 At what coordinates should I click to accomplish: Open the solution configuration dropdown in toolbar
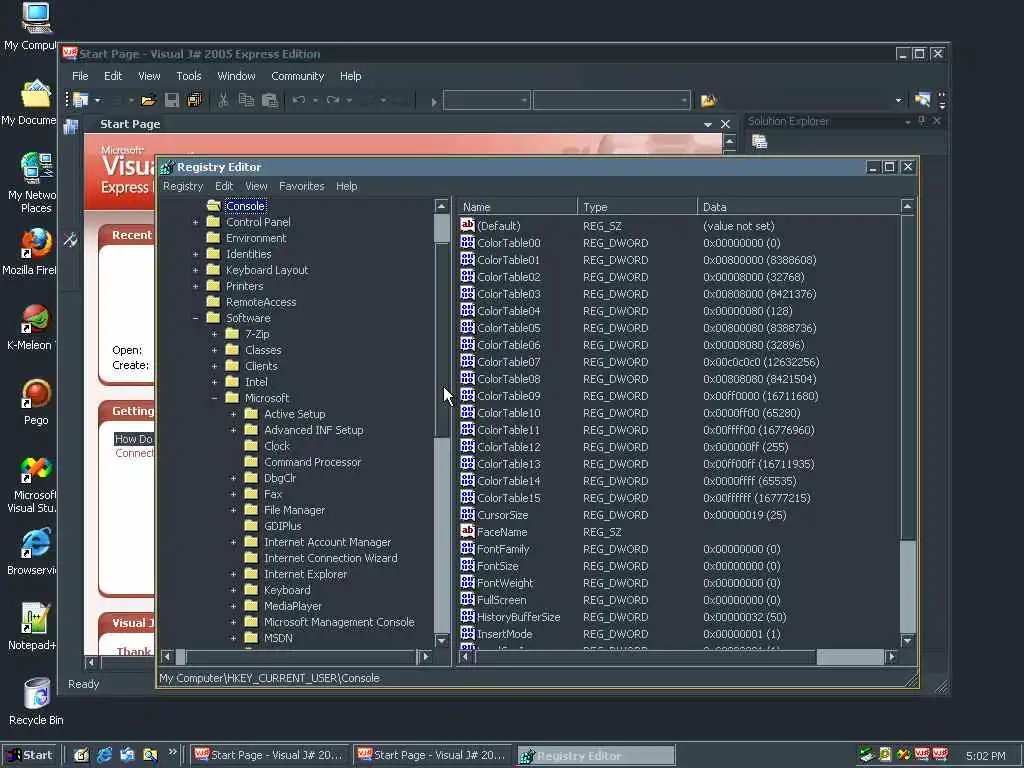pyautogui.click(x=487, y=100)
